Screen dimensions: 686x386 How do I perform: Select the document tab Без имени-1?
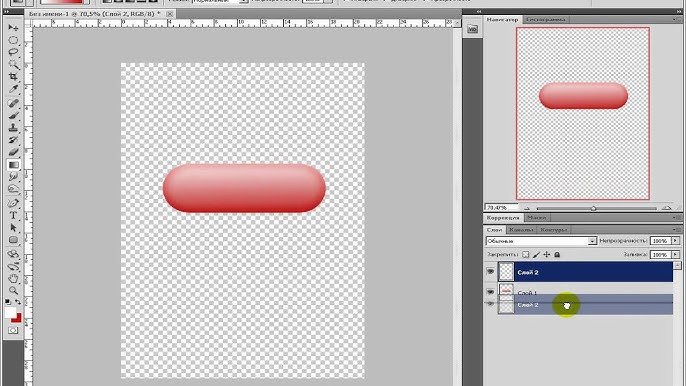(x=94, y=14)
